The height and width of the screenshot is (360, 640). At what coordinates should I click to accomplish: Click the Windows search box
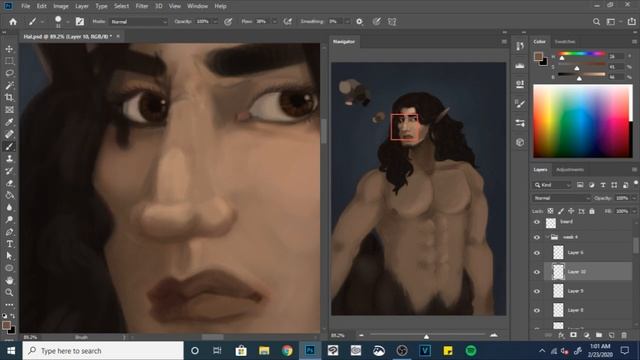click(x=103, y=351)
